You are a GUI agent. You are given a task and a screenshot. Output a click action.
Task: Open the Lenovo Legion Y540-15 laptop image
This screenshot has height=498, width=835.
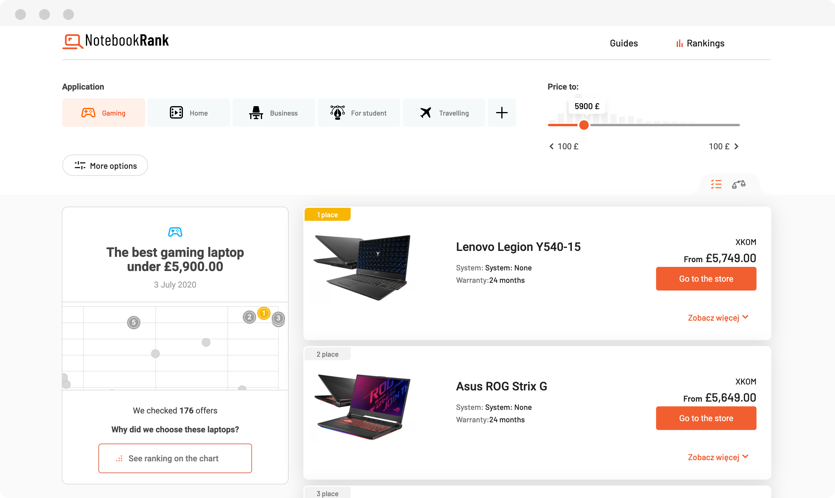tap(362, 267)
